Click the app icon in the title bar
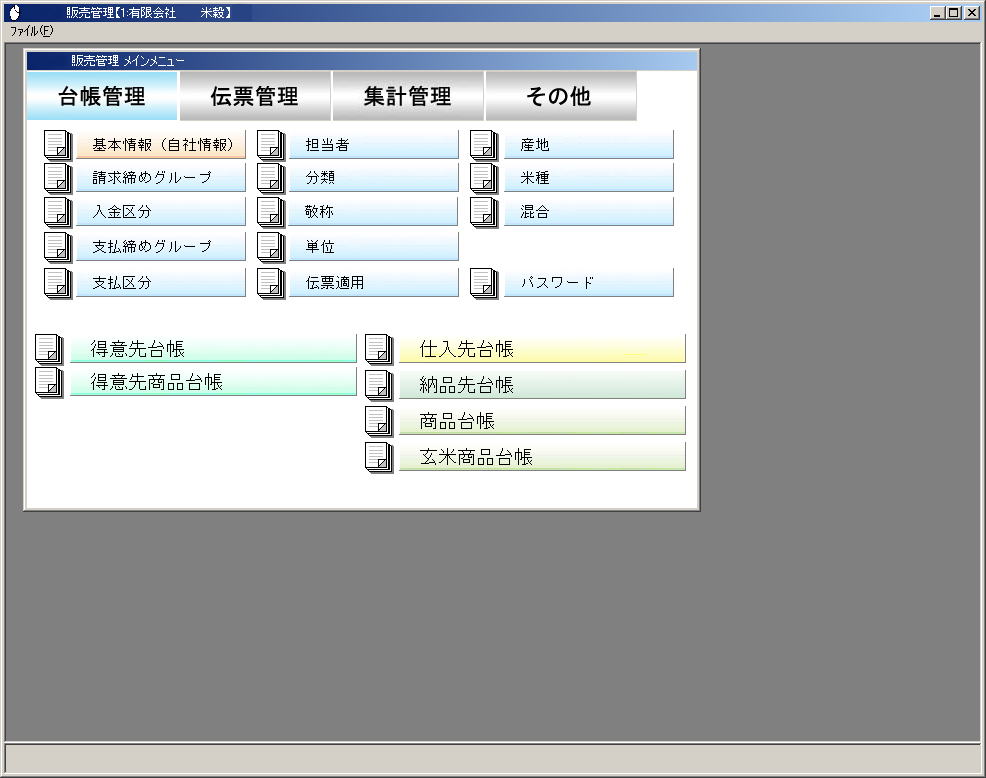 tap(13, 13)
